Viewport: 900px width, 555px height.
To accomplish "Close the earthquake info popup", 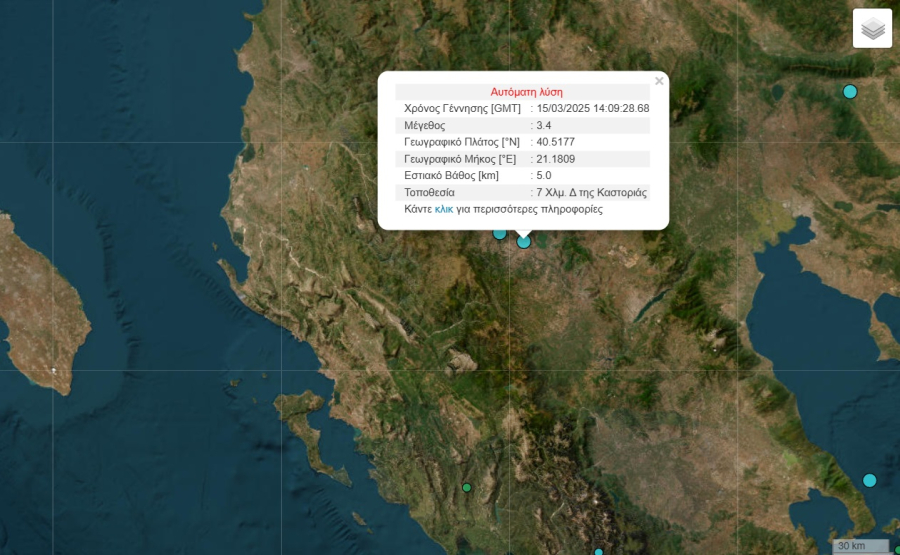I will point(659,81).
